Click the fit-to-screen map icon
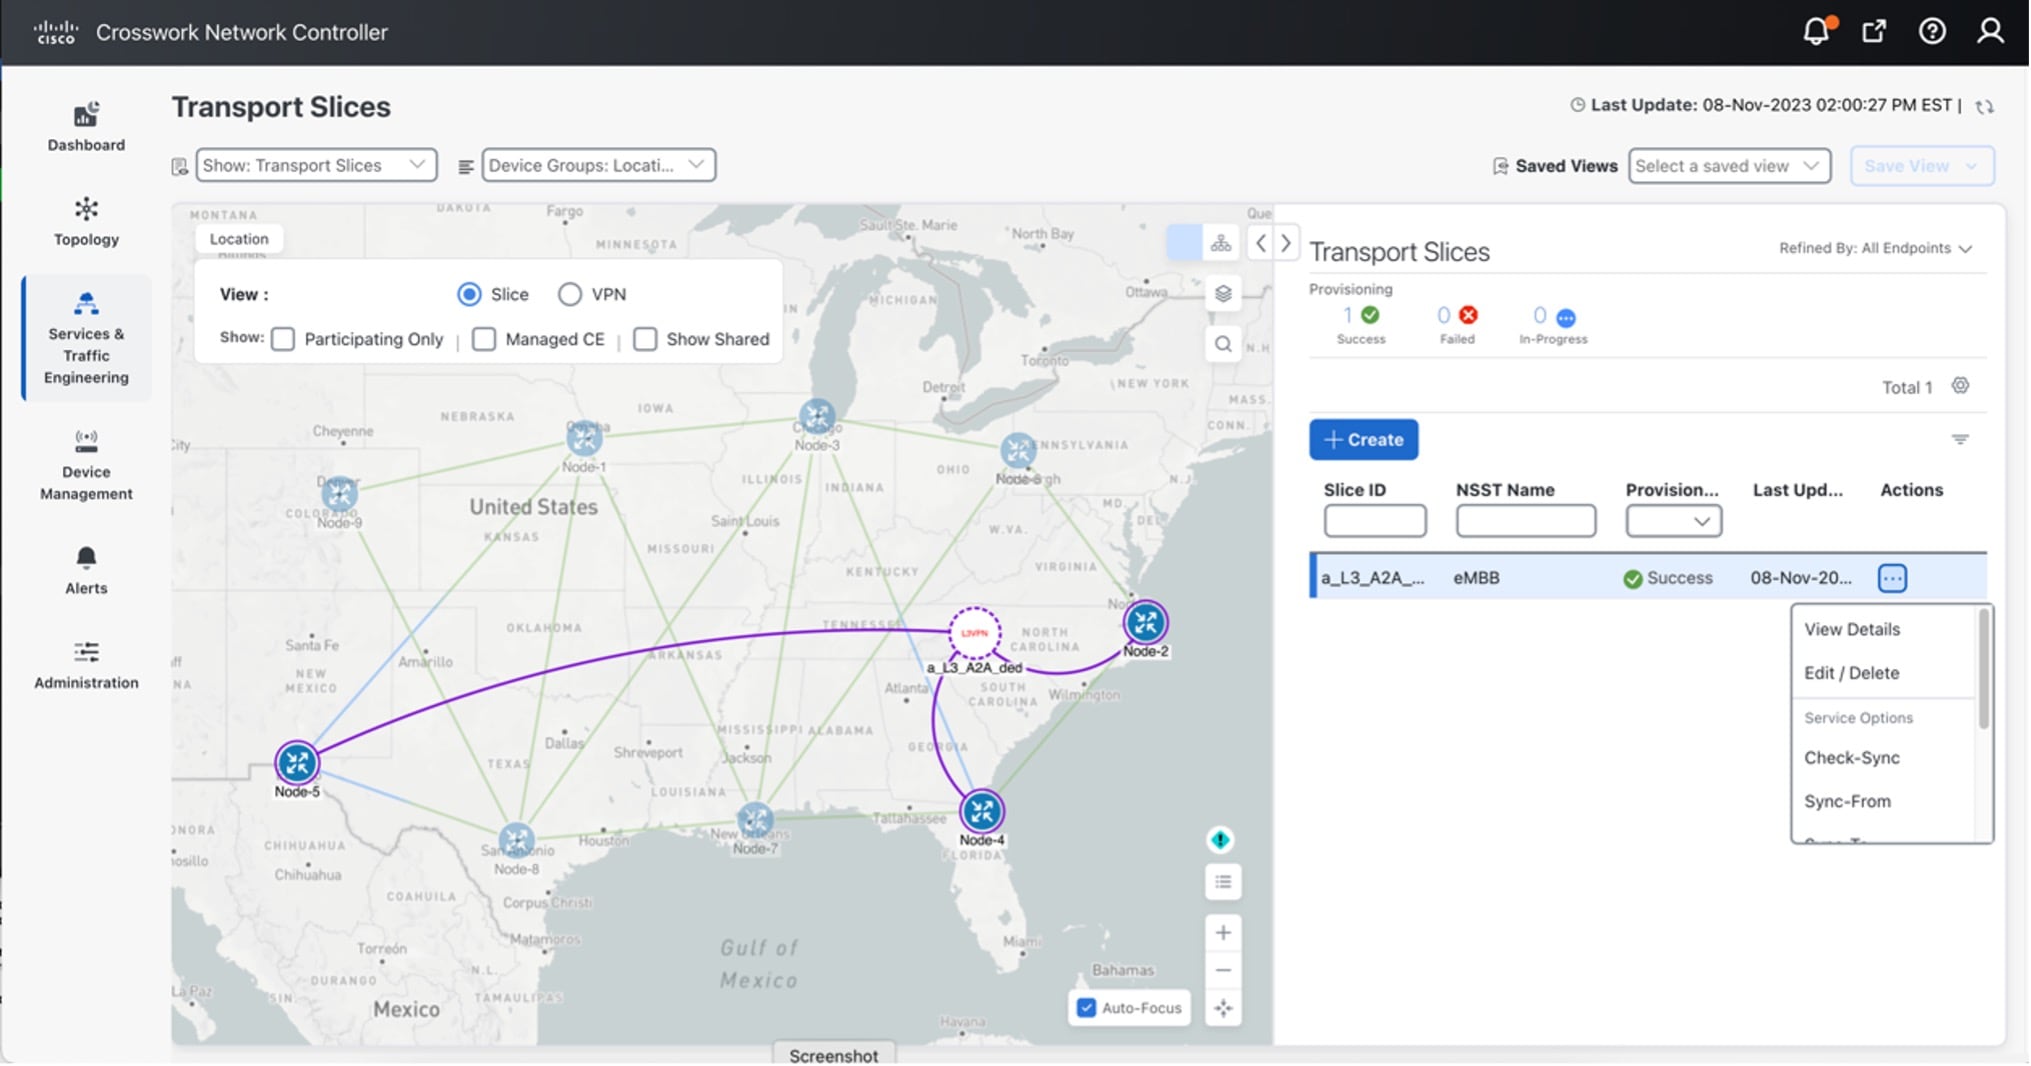The image size is (2031, 1066). [1222, 1008]
